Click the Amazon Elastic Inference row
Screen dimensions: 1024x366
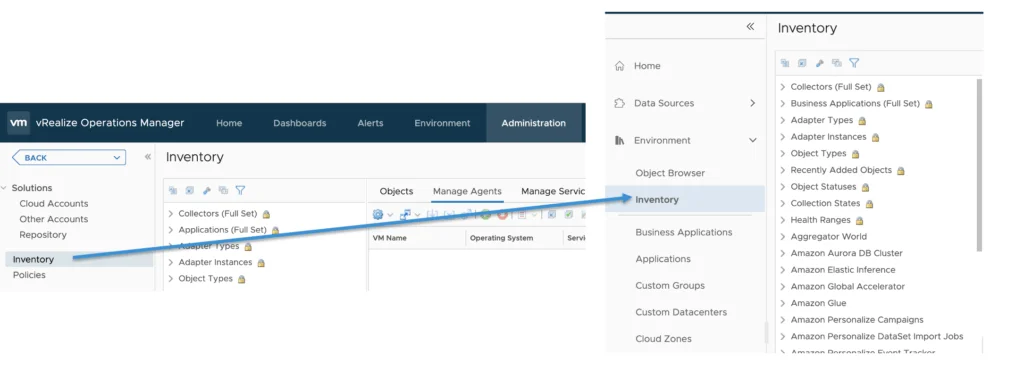pos(842,270)
